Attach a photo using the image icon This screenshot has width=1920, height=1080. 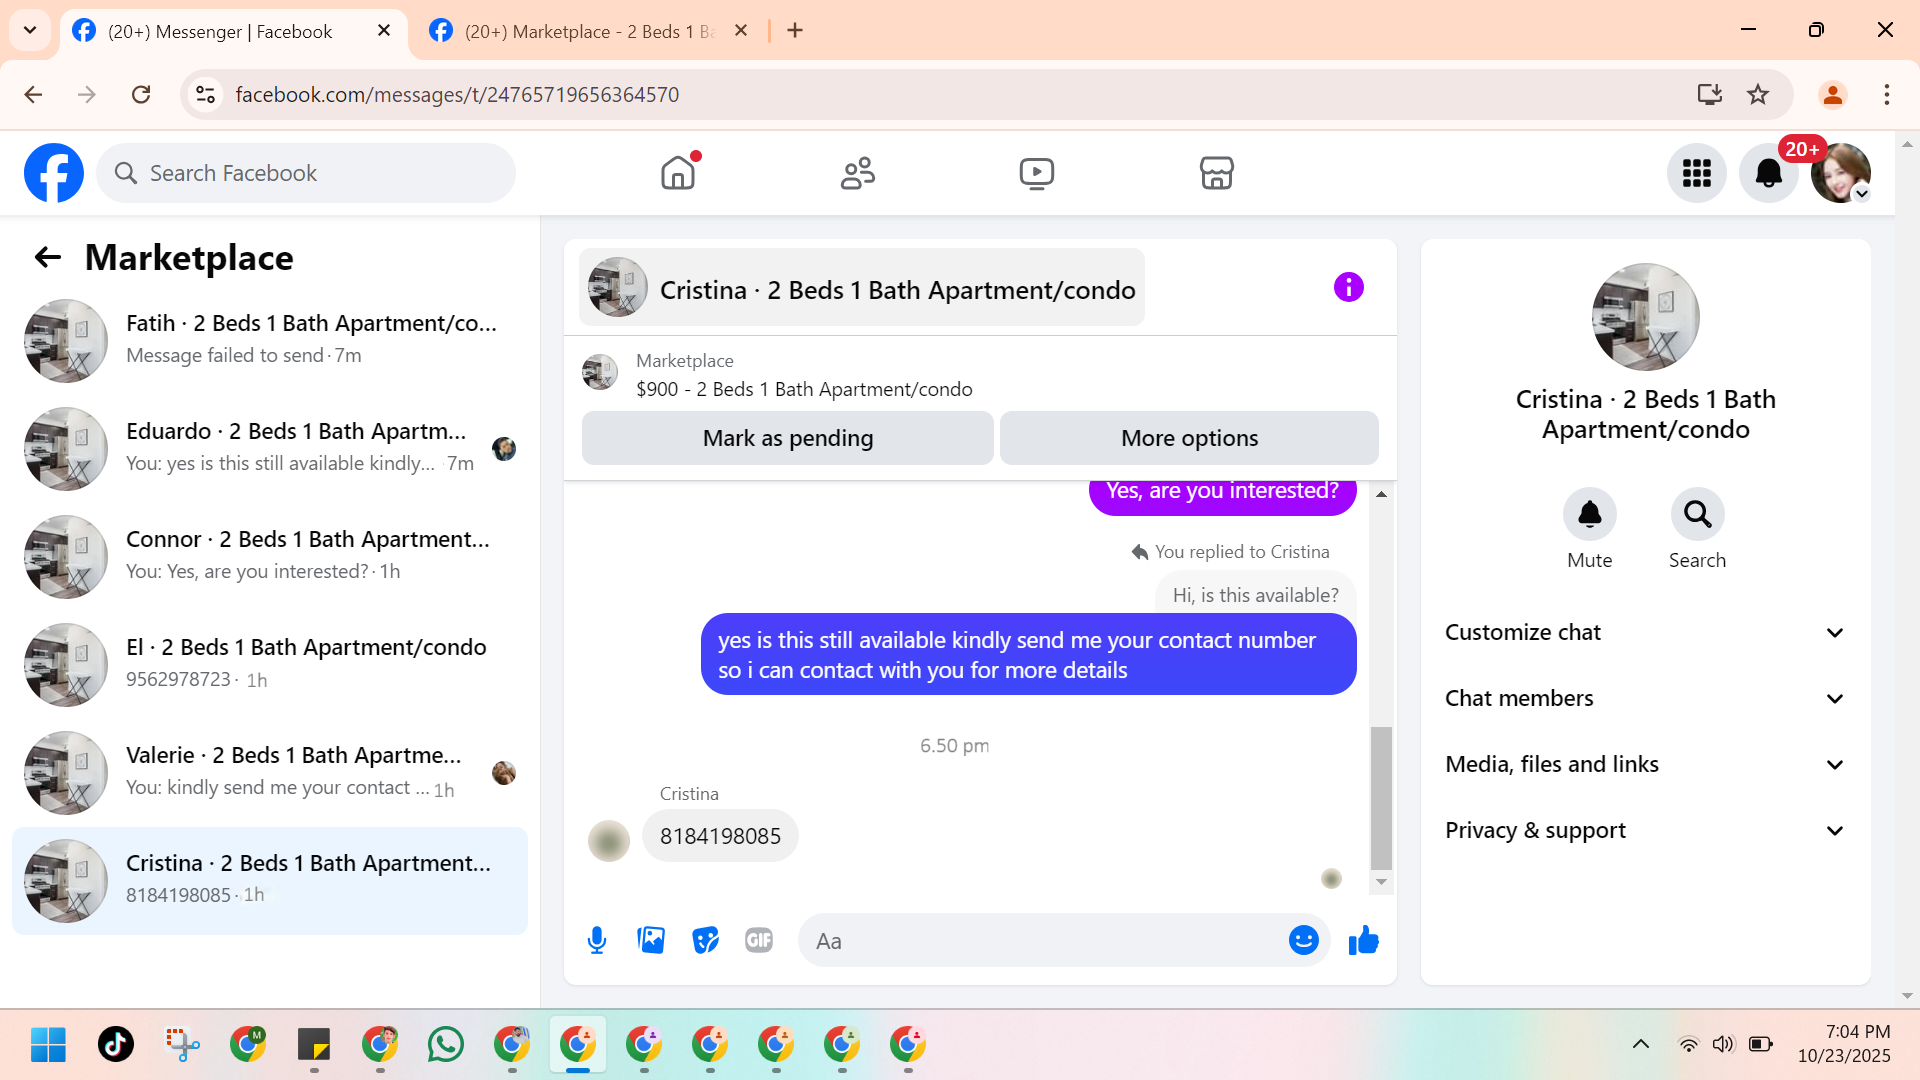point(651,941)
